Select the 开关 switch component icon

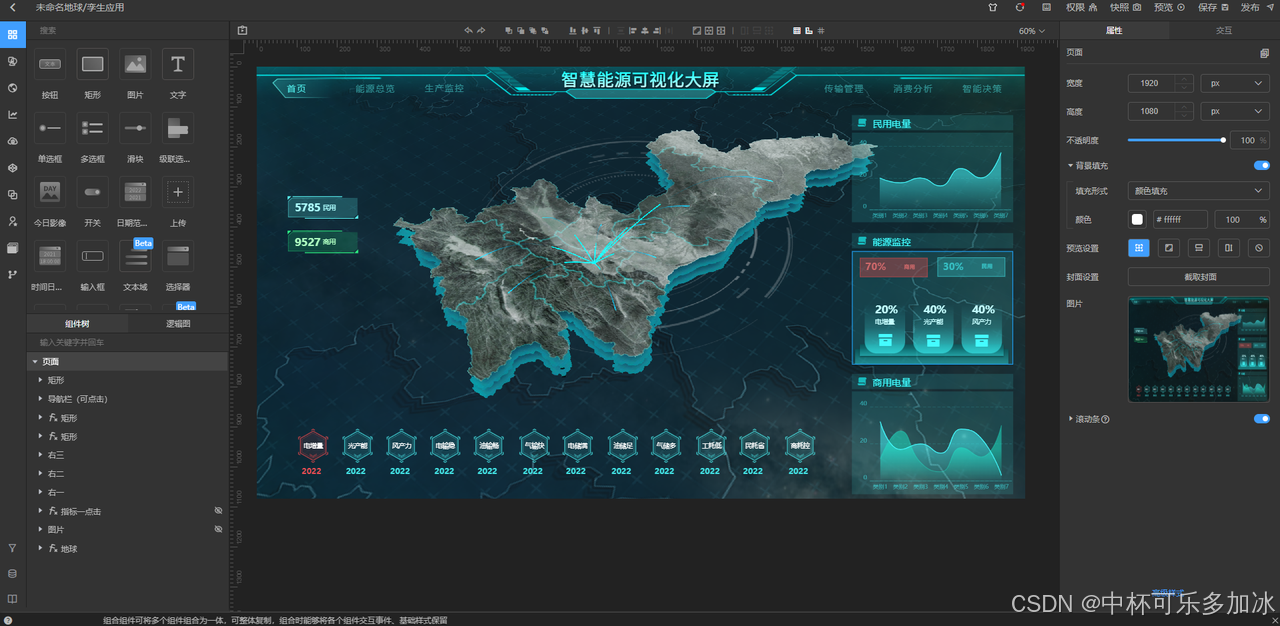(93, 192)
